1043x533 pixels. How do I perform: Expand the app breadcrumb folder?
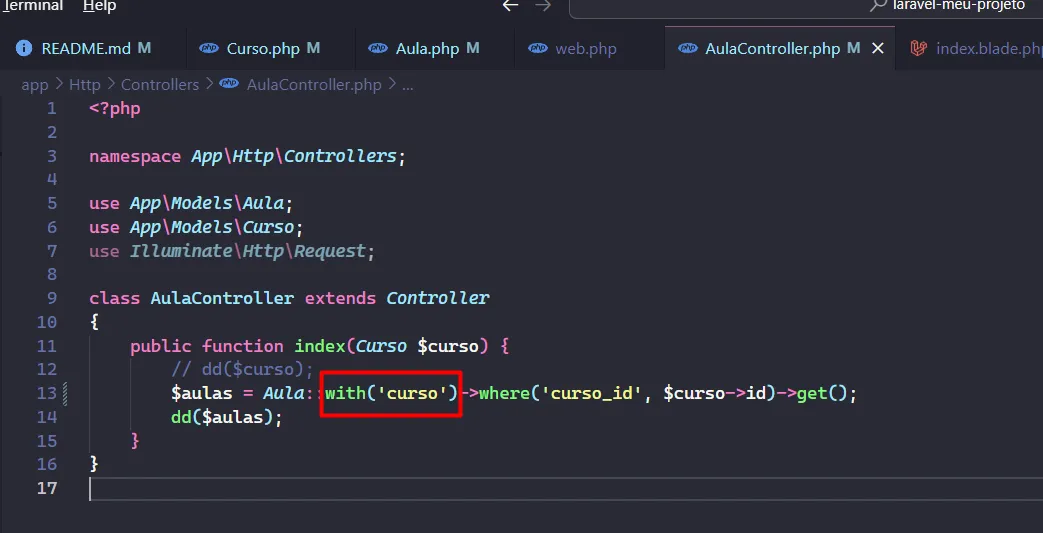click(x=35, y=85)
